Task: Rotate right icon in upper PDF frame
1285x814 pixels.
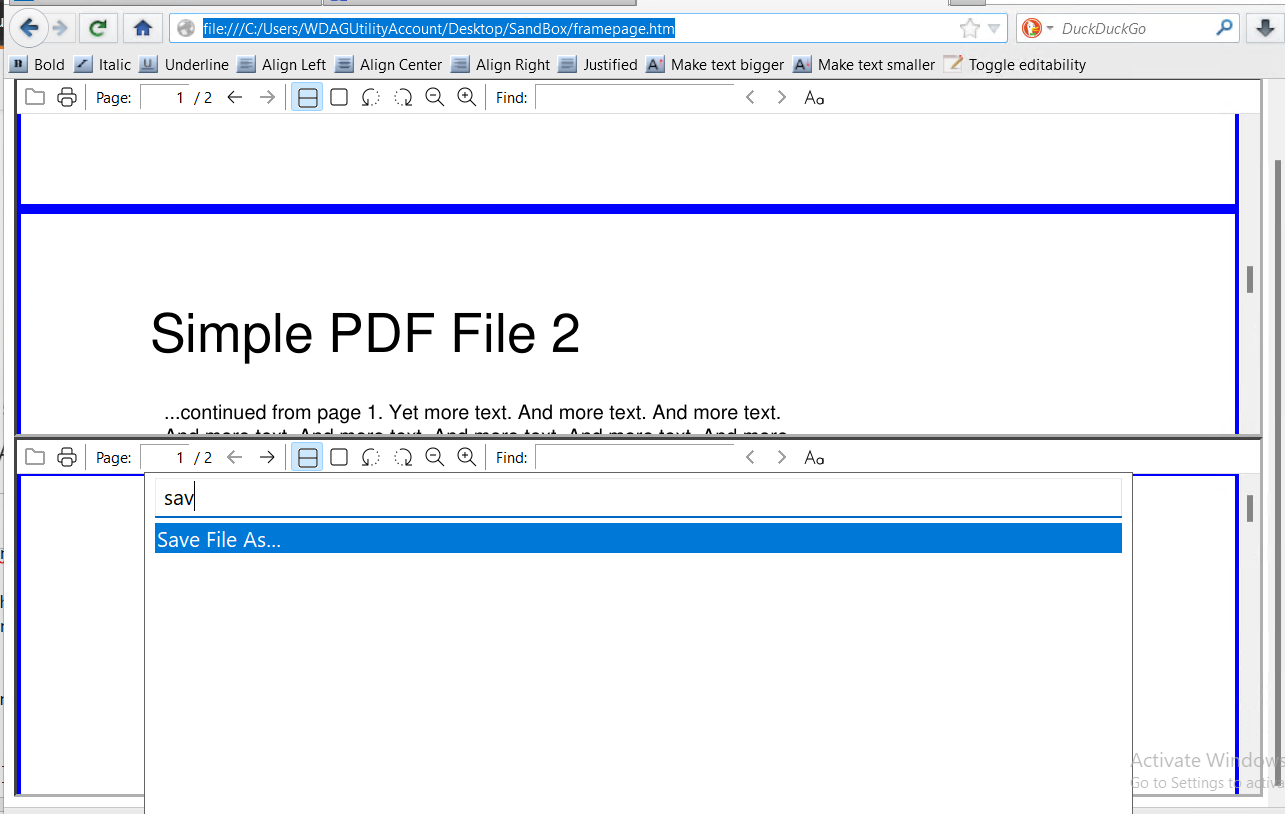Action: point(403,97)
